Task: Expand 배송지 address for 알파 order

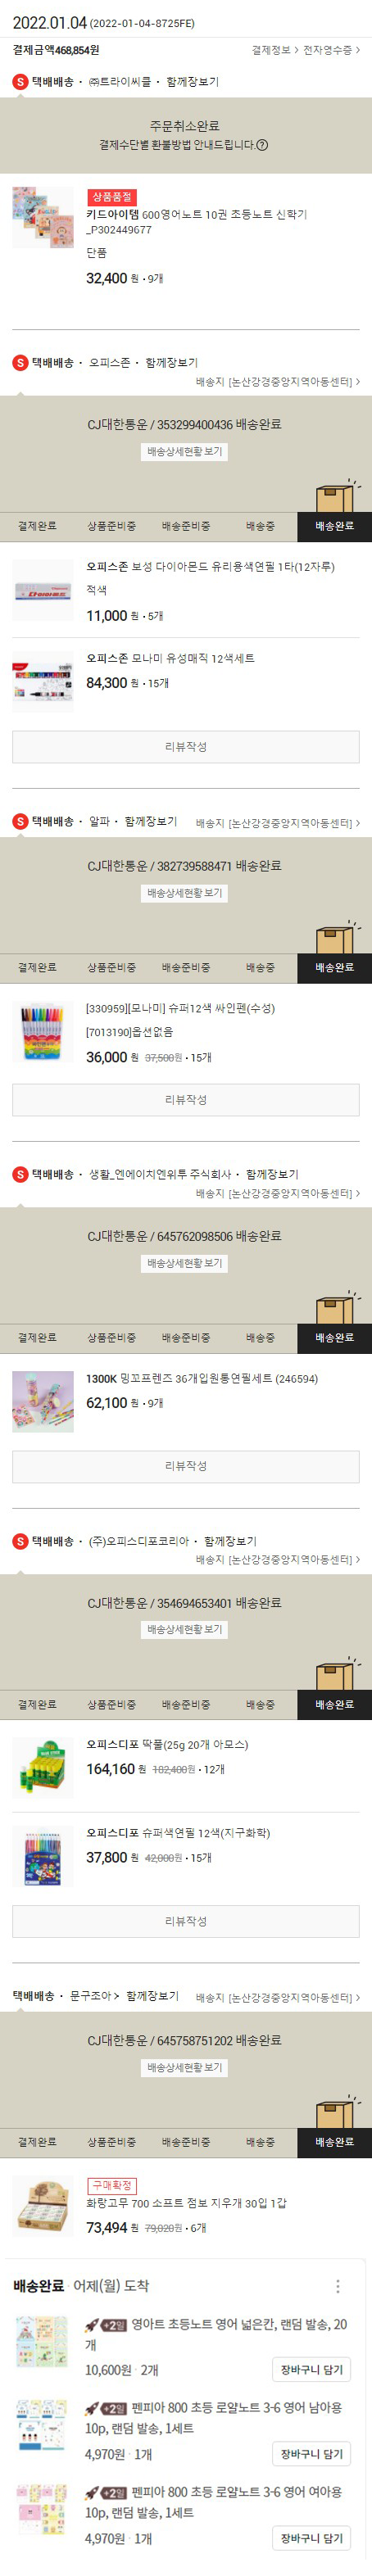Action: [278, 824]
